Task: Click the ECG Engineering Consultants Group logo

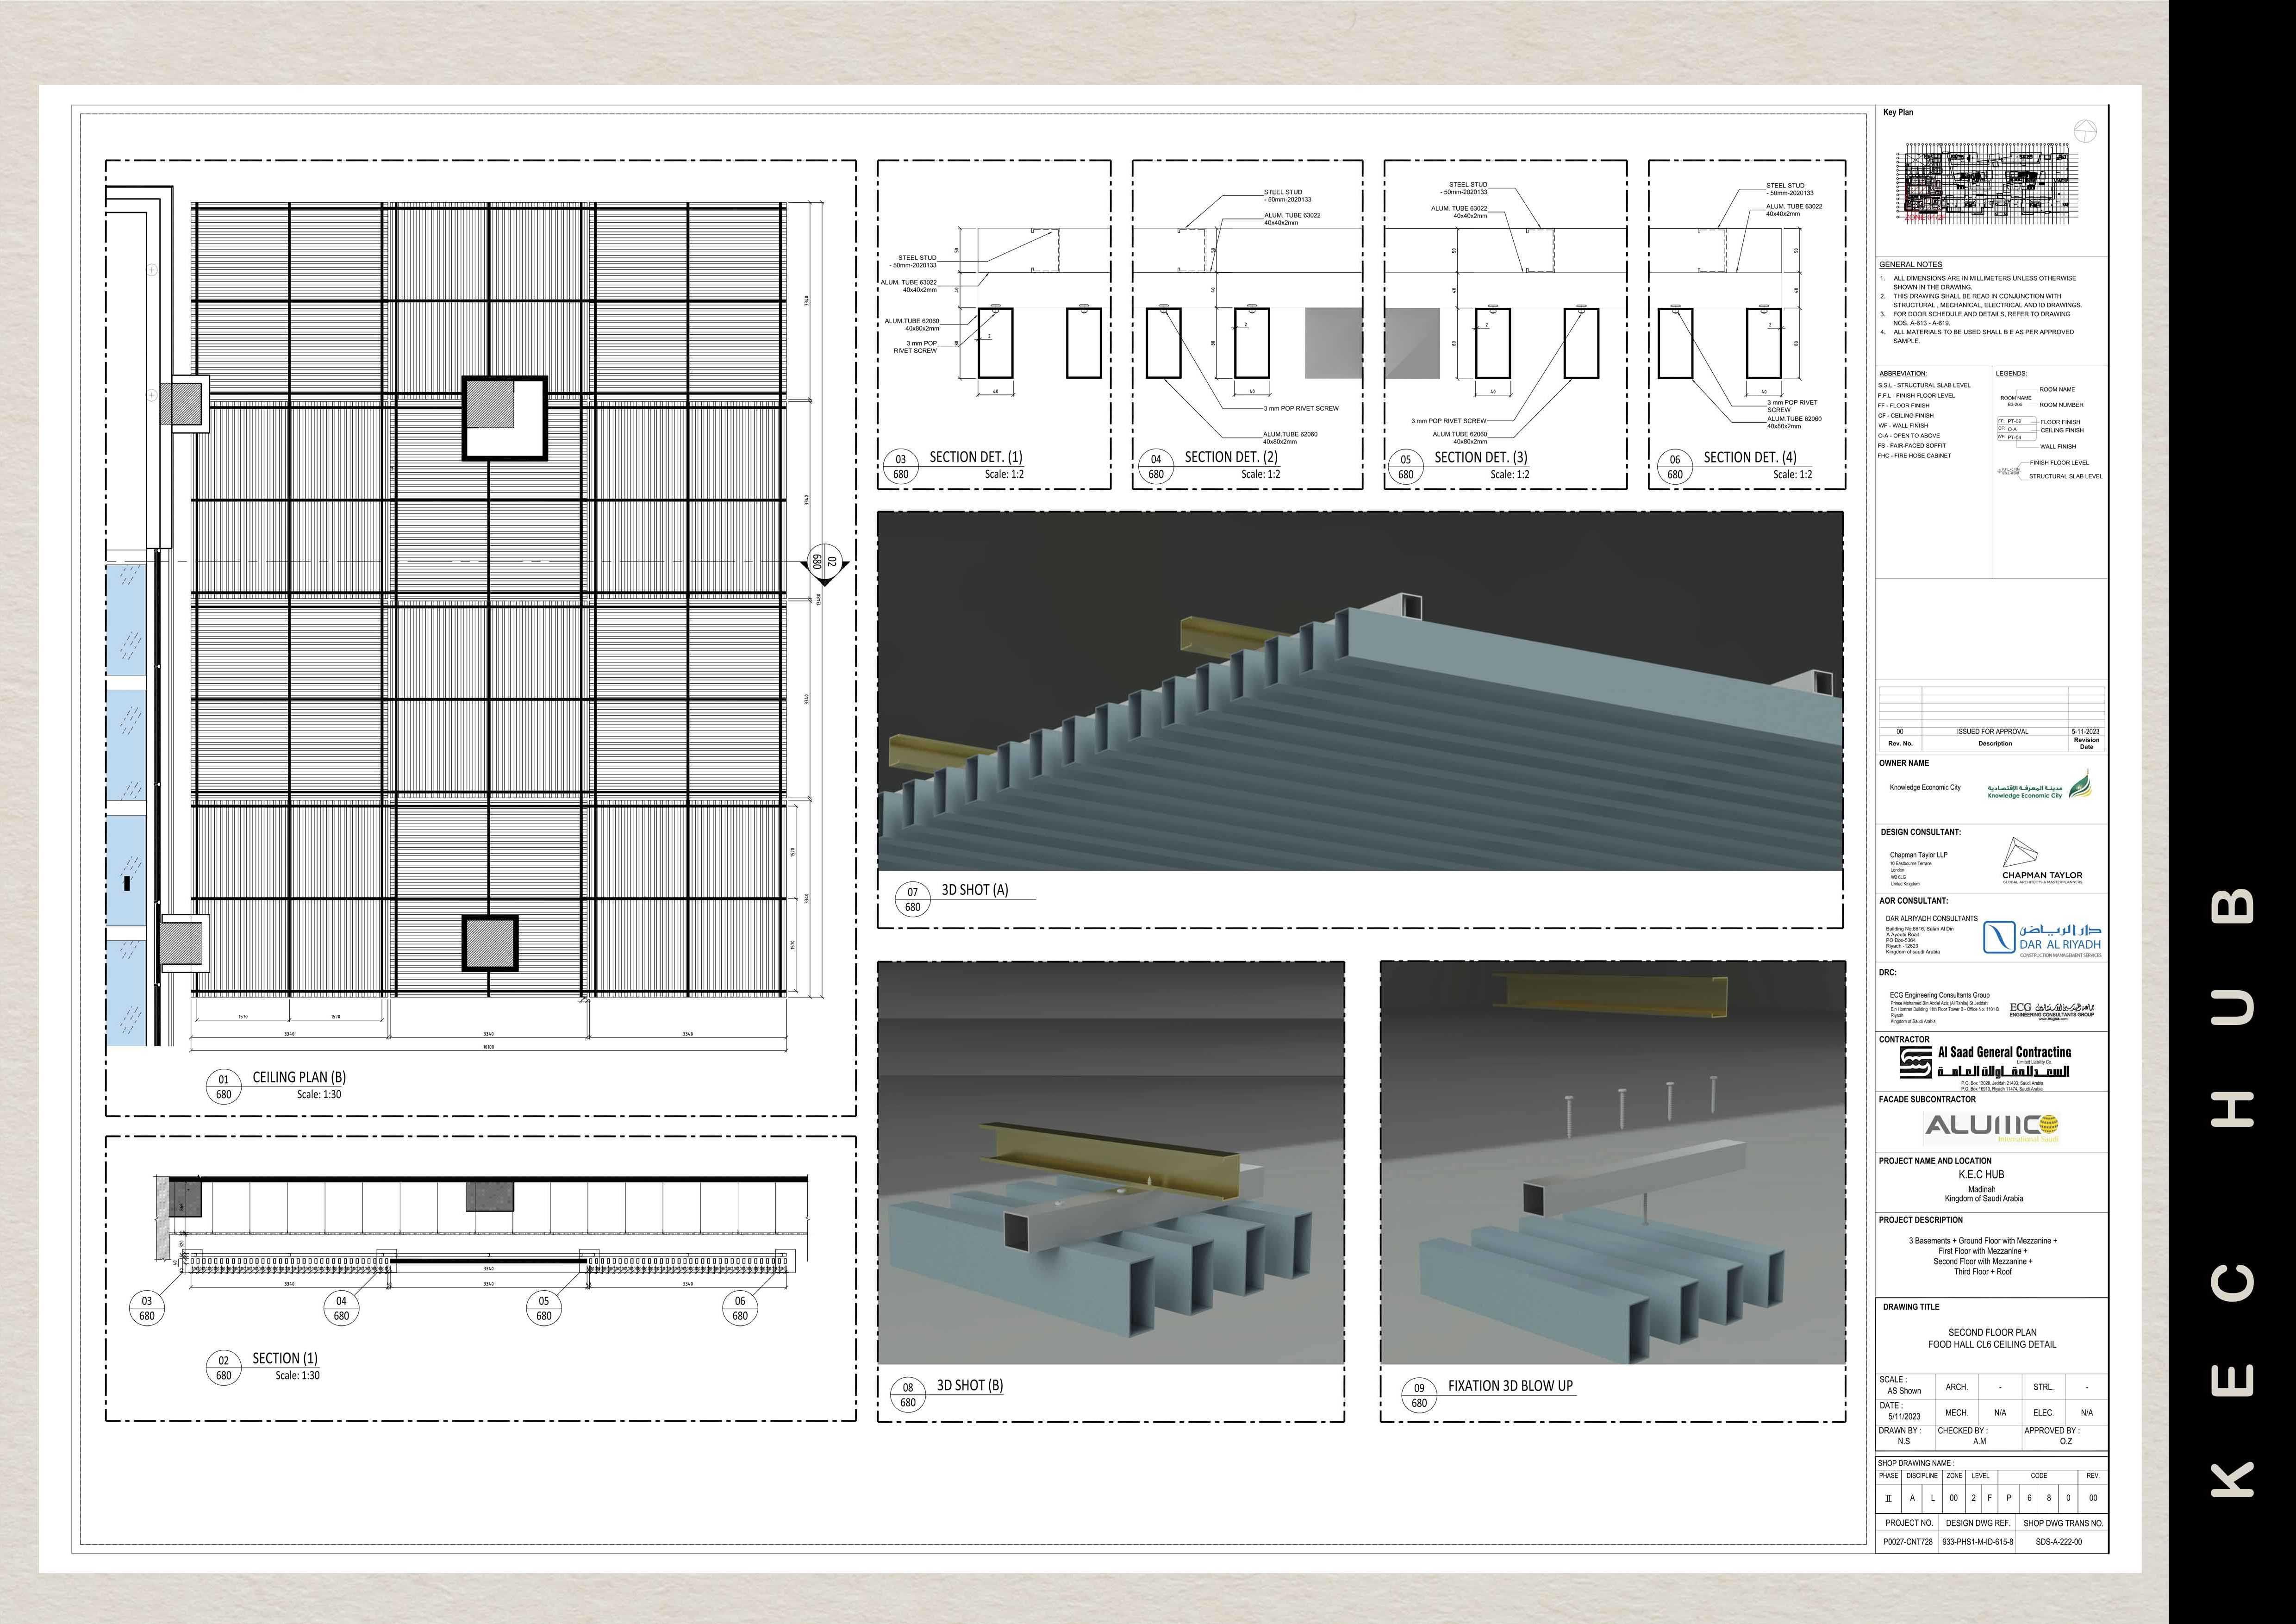Action: 2051,1010
